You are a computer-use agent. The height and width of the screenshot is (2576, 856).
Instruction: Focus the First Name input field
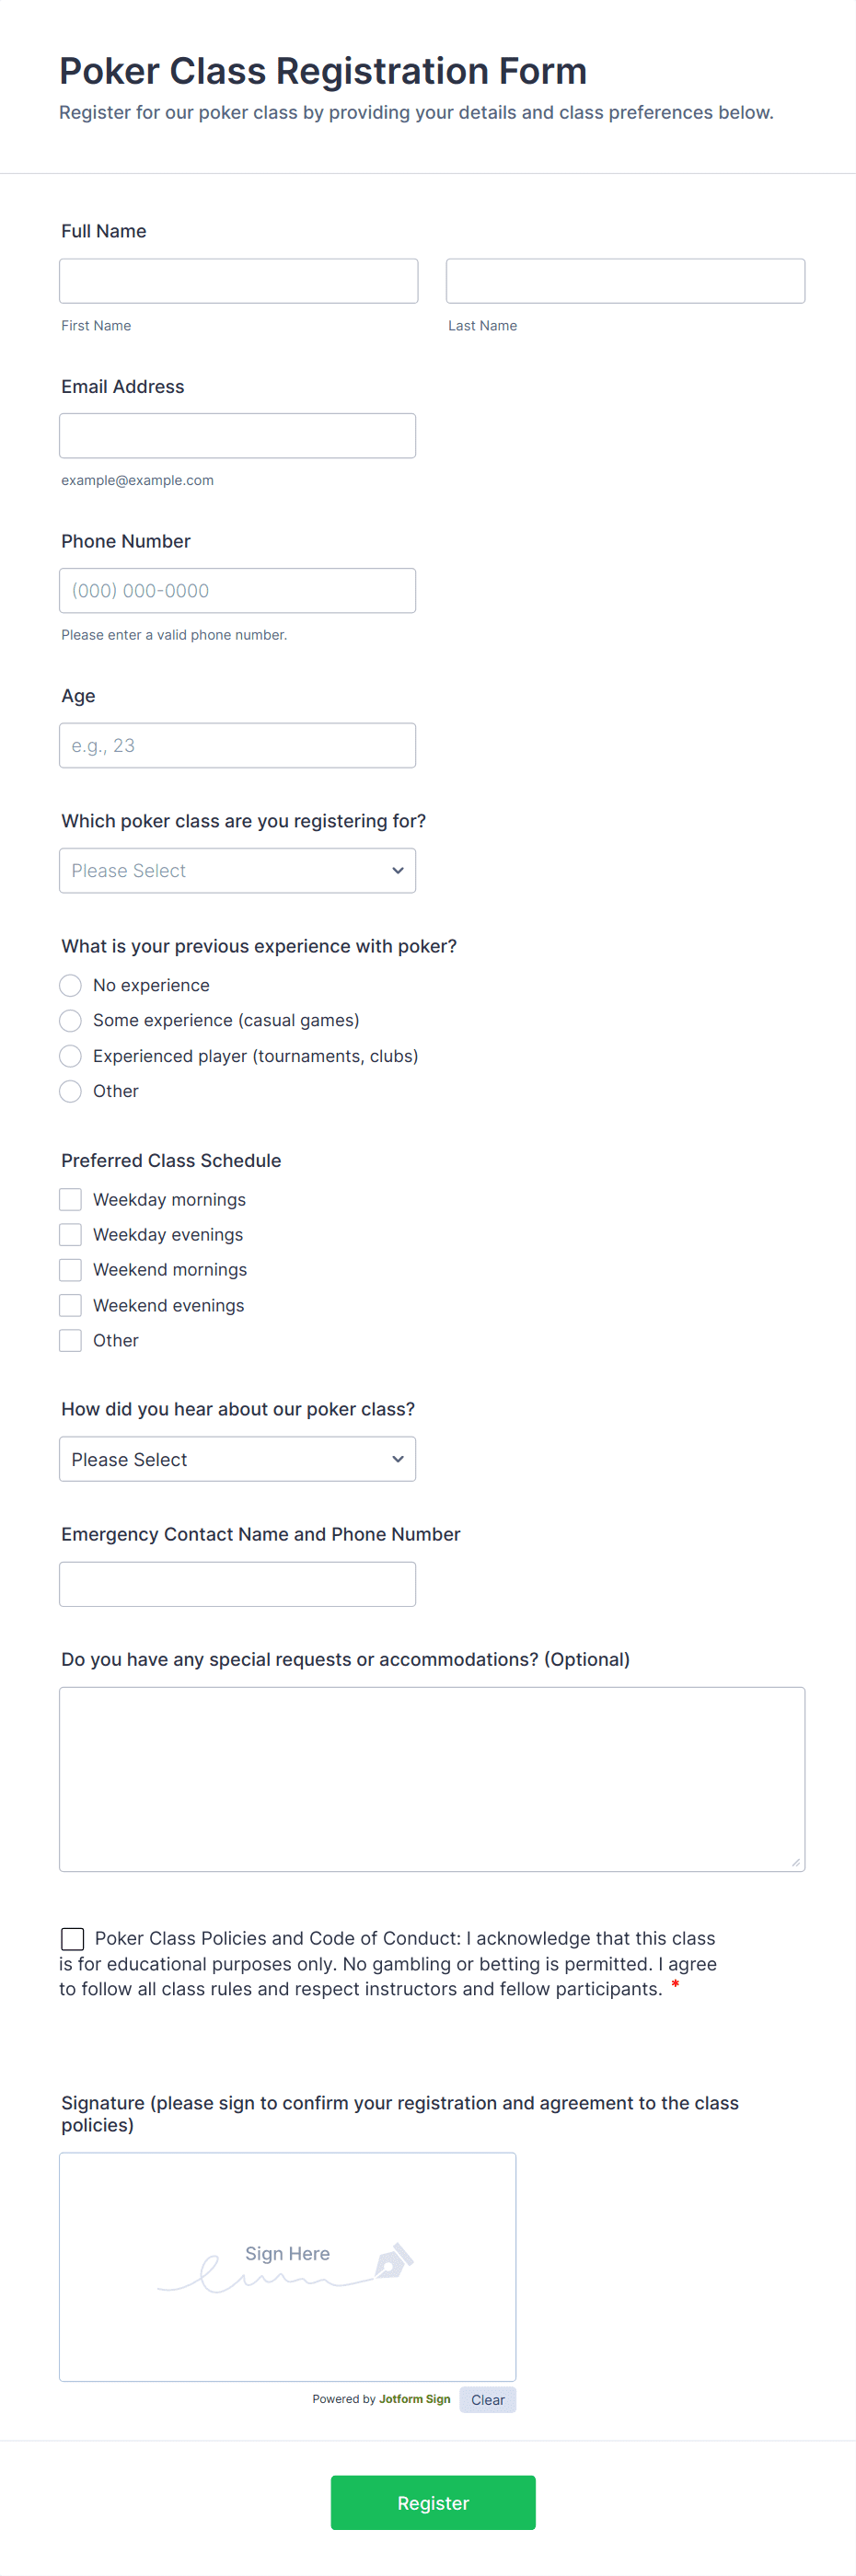238,281
